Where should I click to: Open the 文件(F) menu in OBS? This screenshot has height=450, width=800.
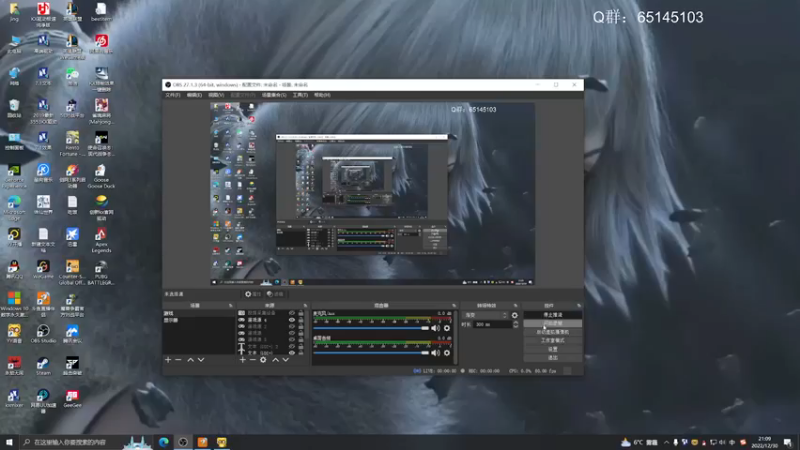coord(172,95)
